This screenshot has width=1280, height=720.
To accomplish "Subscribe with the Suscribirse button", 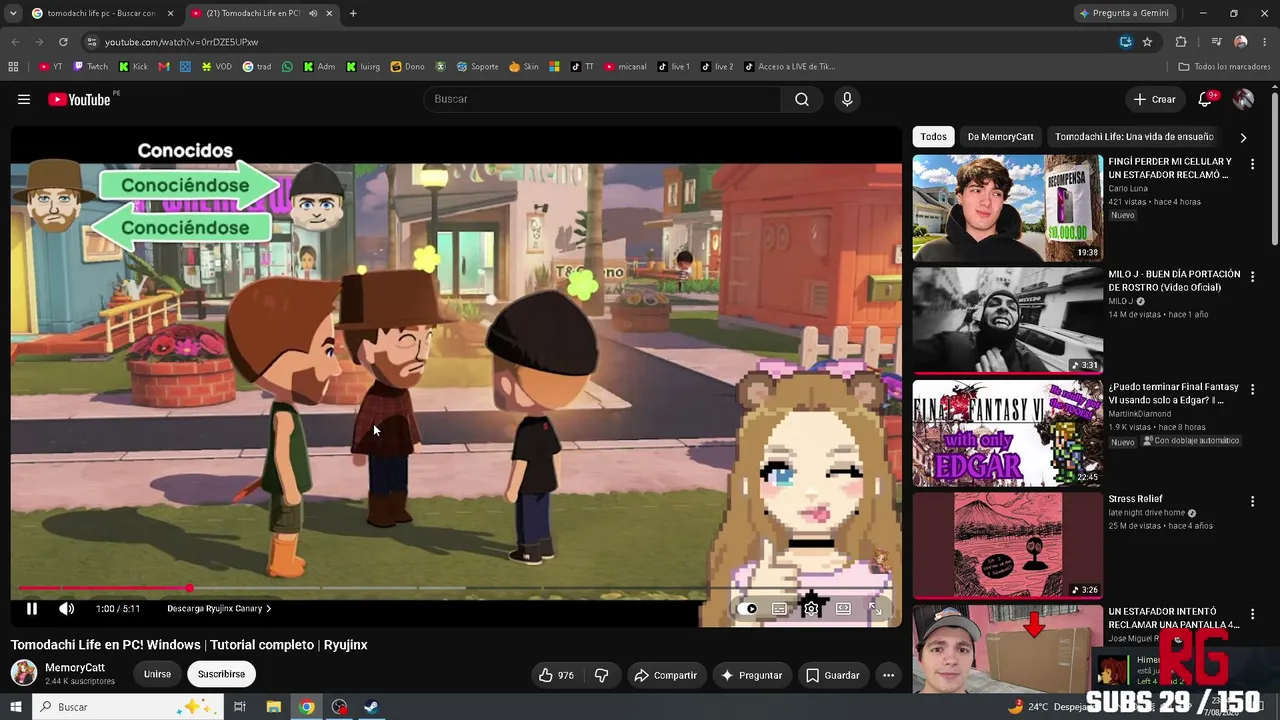I will pos(221,674).
